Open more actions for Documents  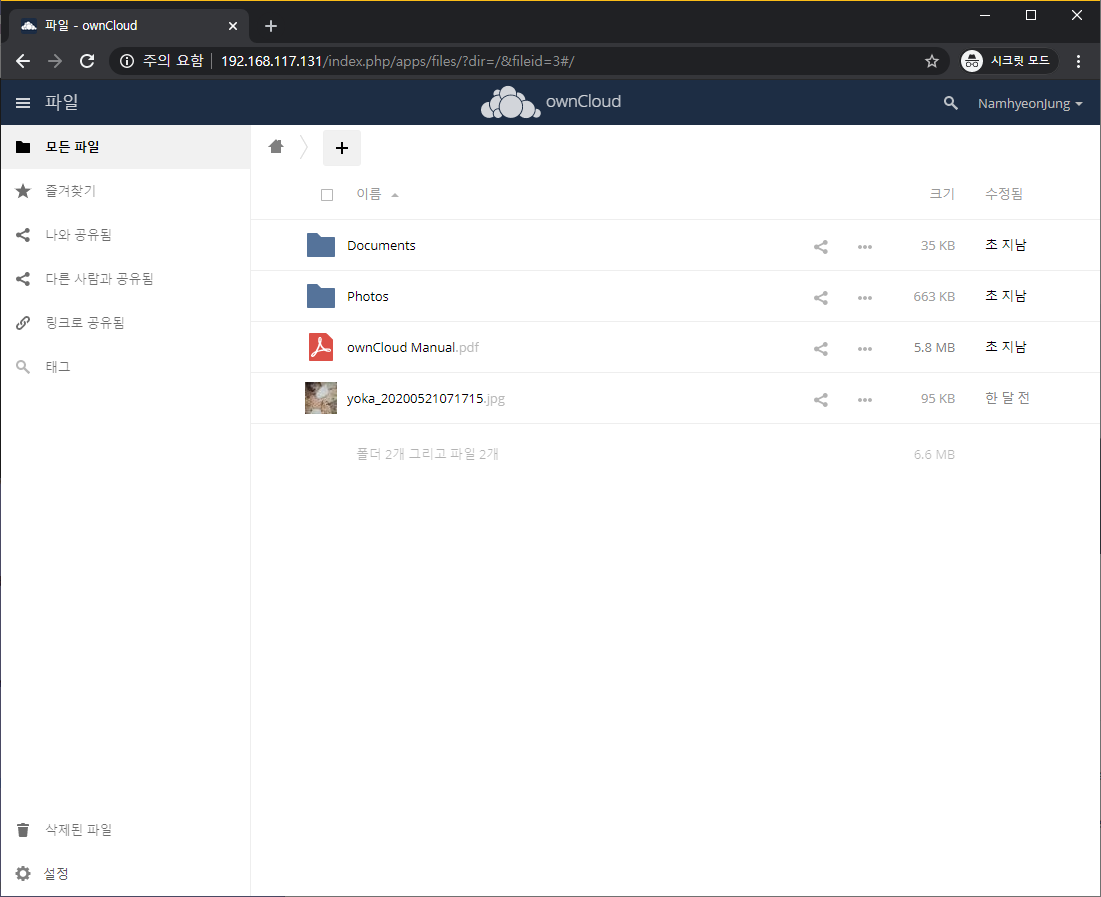865,247
